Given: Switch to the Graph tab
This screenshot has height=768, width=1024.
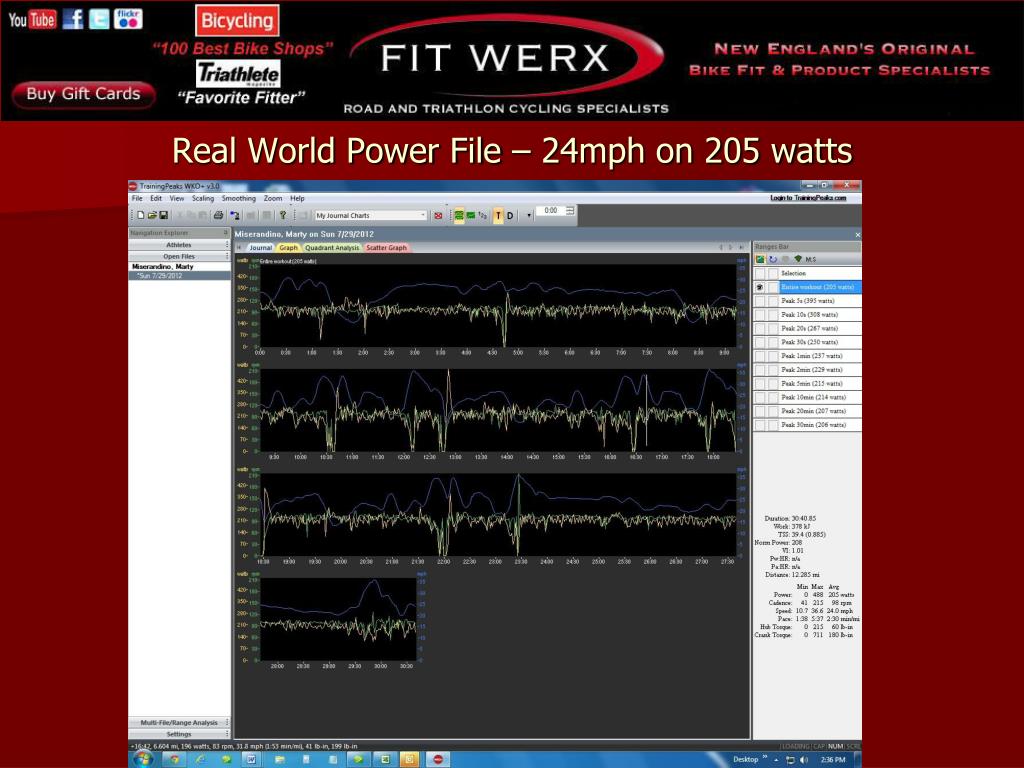Looking at the screenshot, I should pos(288,248).
